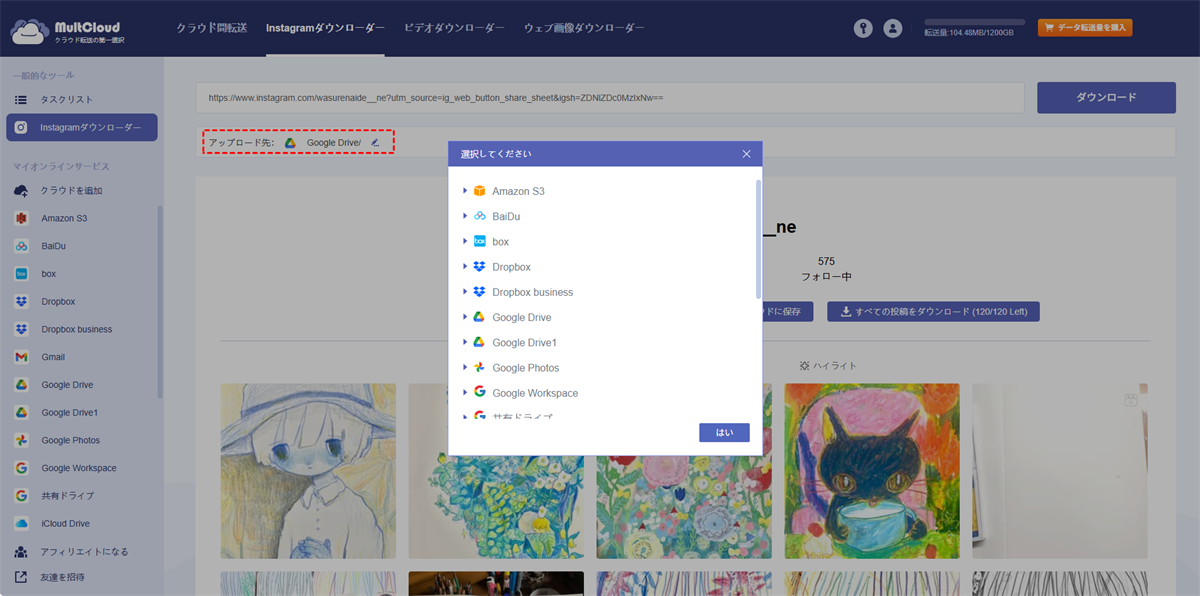
Task: Click Google Photos icon in dialog
Action: (479, 368)
